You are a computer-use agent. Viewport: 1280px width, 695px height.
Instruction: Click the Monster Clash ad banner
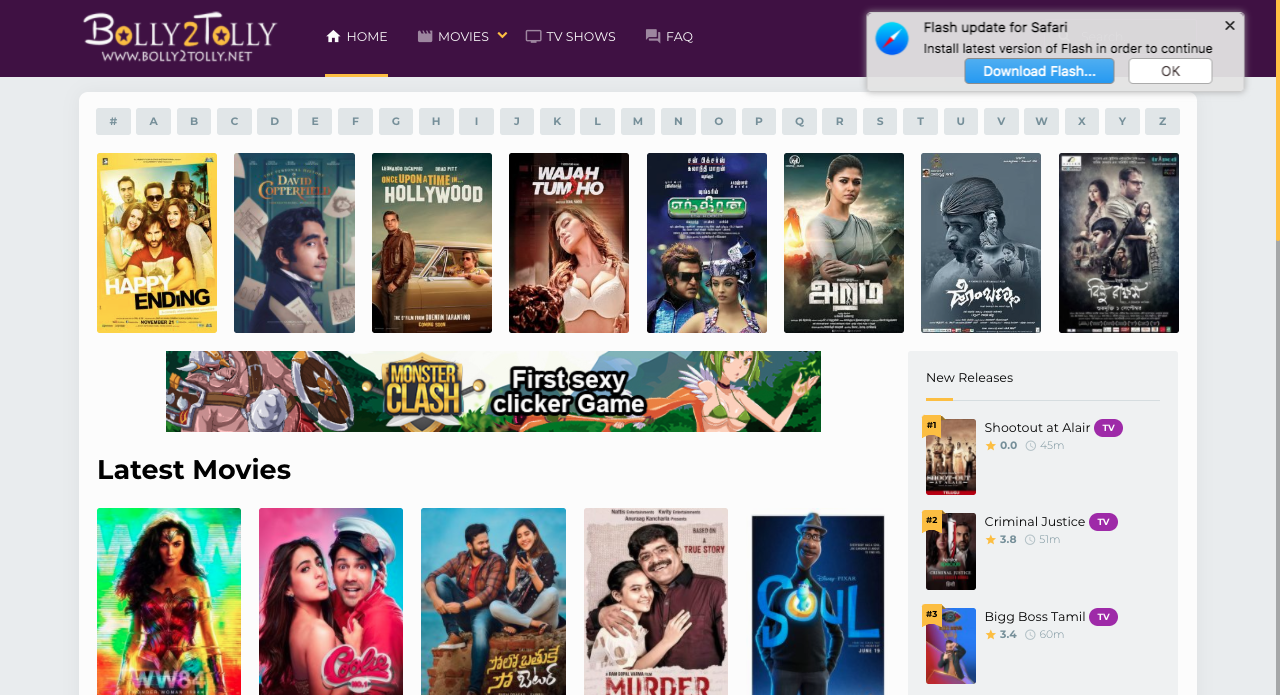(493, 391)
